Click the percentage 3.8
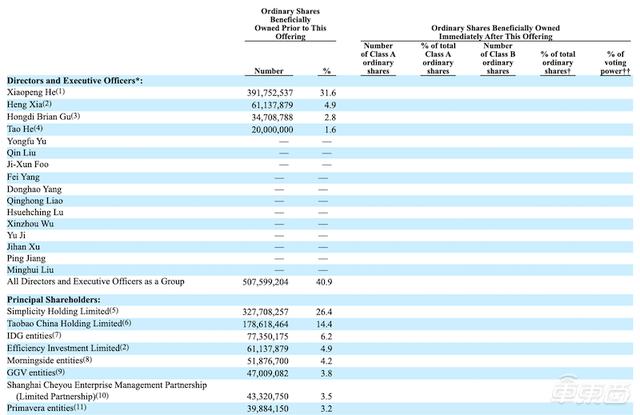The width and height of the screenshot is (640, 415). 326,373
